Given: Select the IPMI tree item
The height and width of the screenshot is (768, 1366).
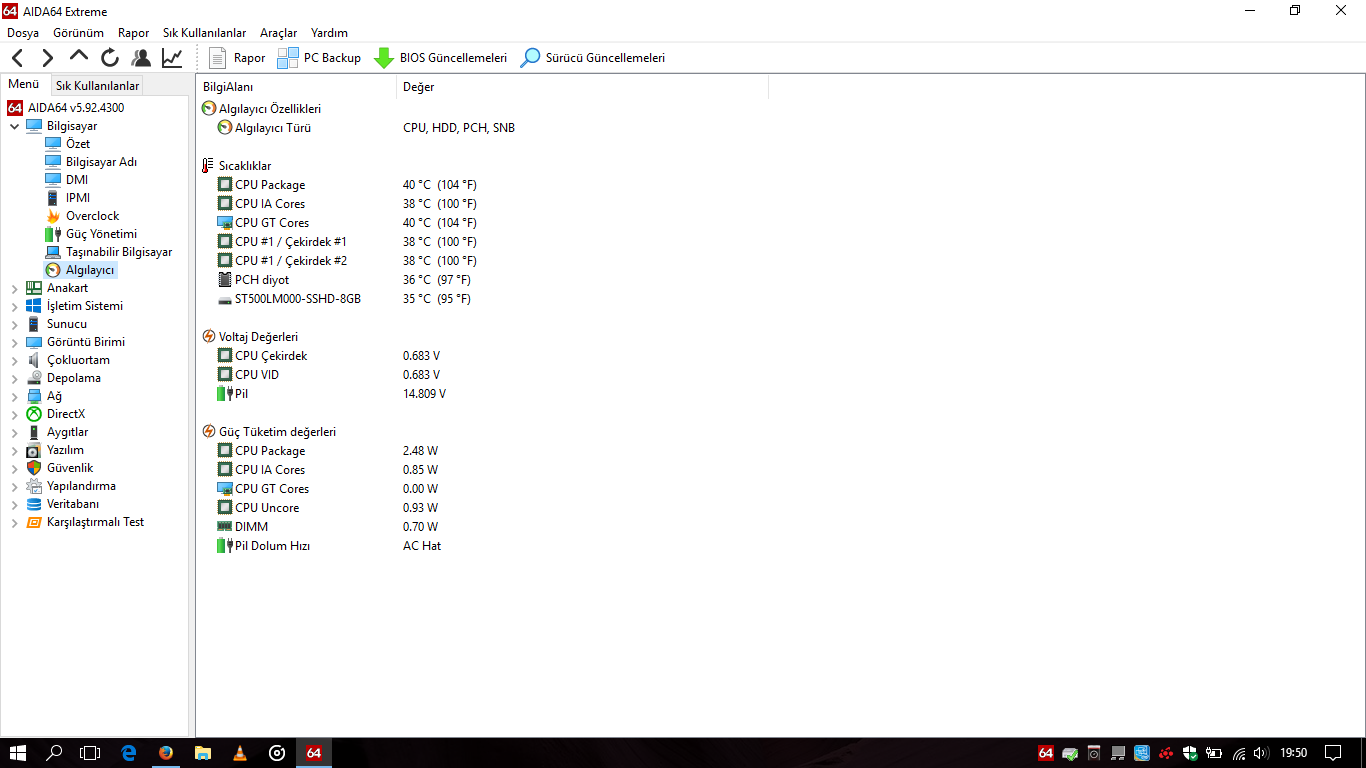Looking at the screenshot, I should 78,198.
